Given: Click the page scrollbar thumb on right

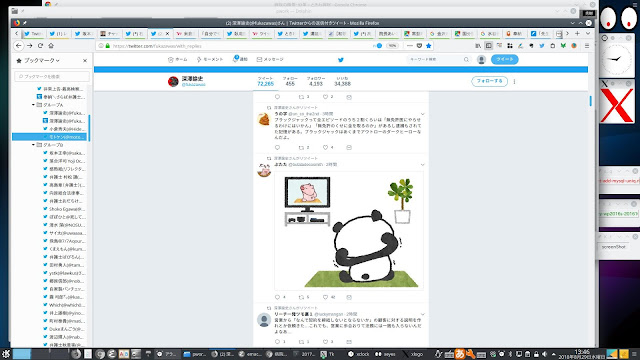Looking at the screenshot, I should click(591, 101).
